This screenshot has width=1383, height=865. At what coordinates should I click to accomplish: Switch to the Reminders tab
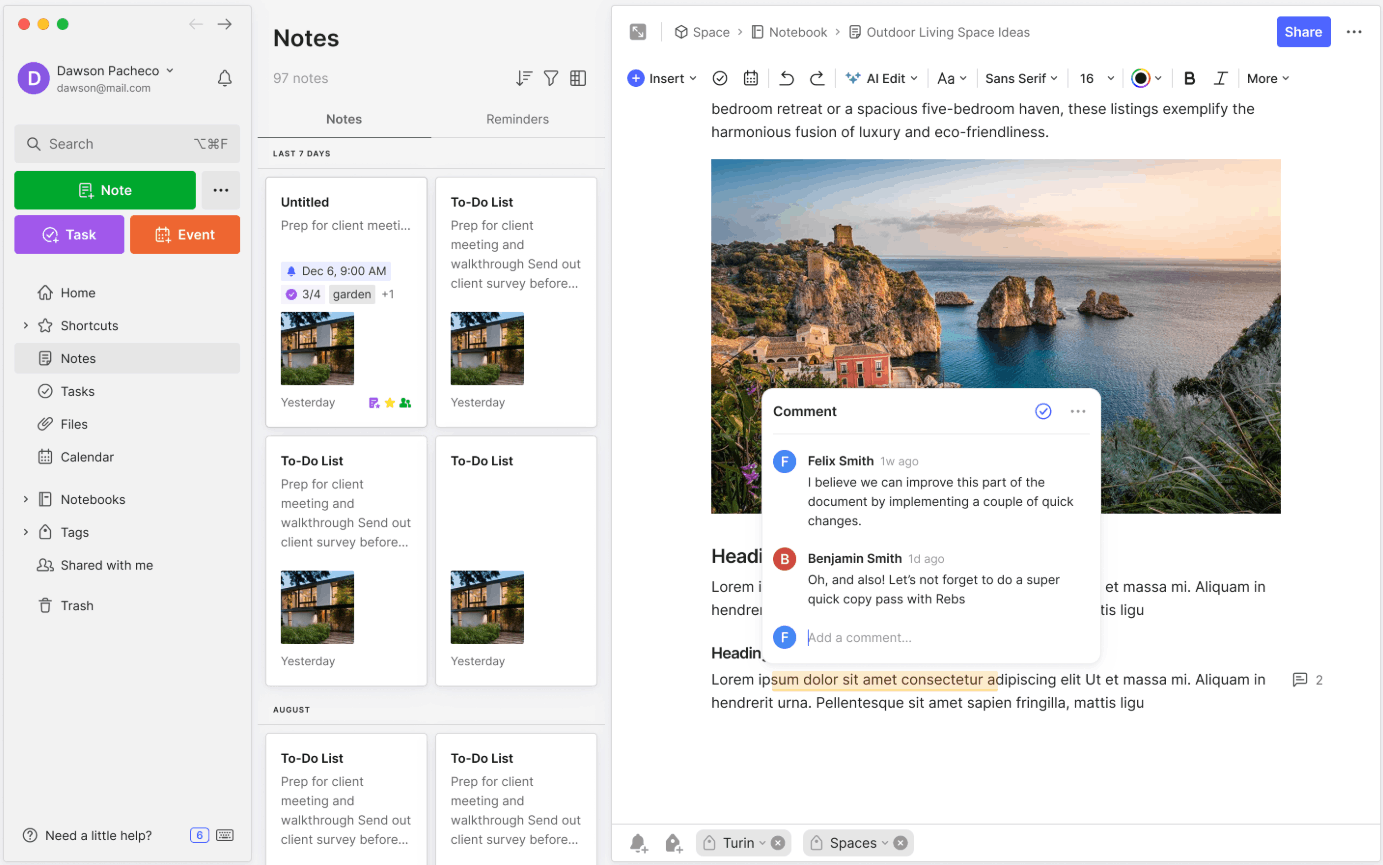tap(516, 119)
